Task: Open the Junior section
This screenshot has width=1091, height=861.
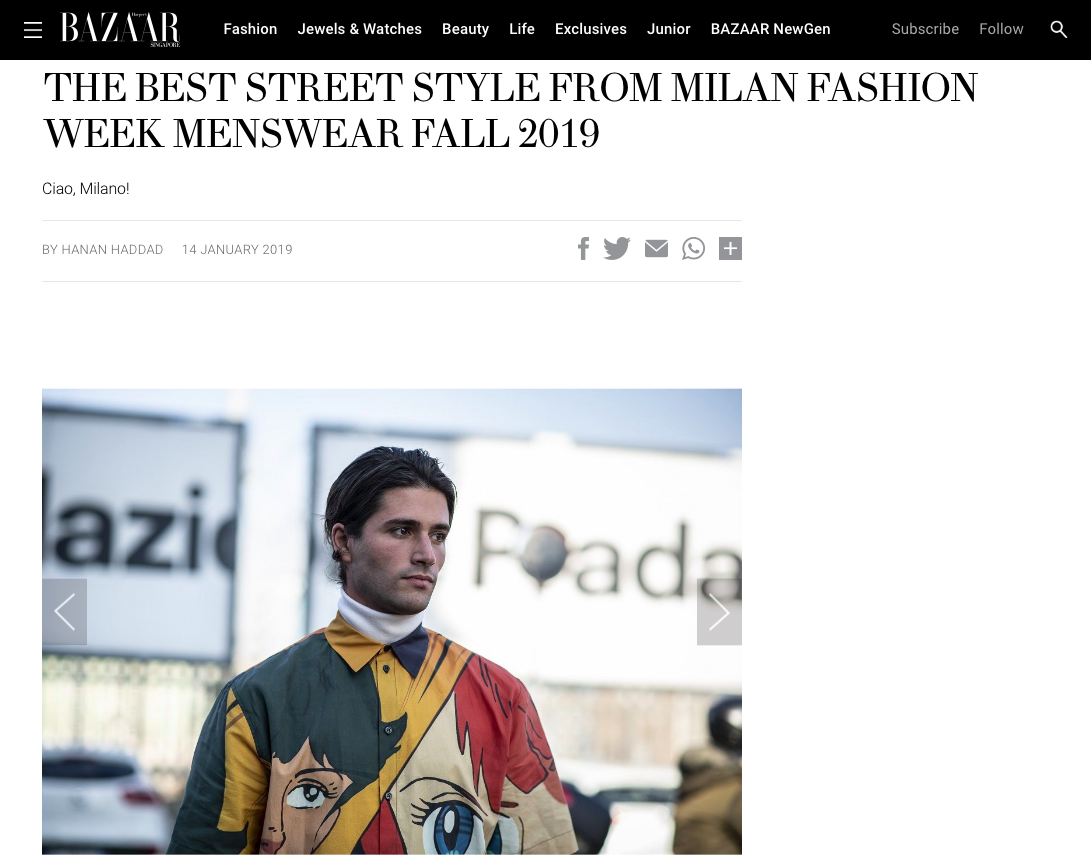Action: [668, 29]
